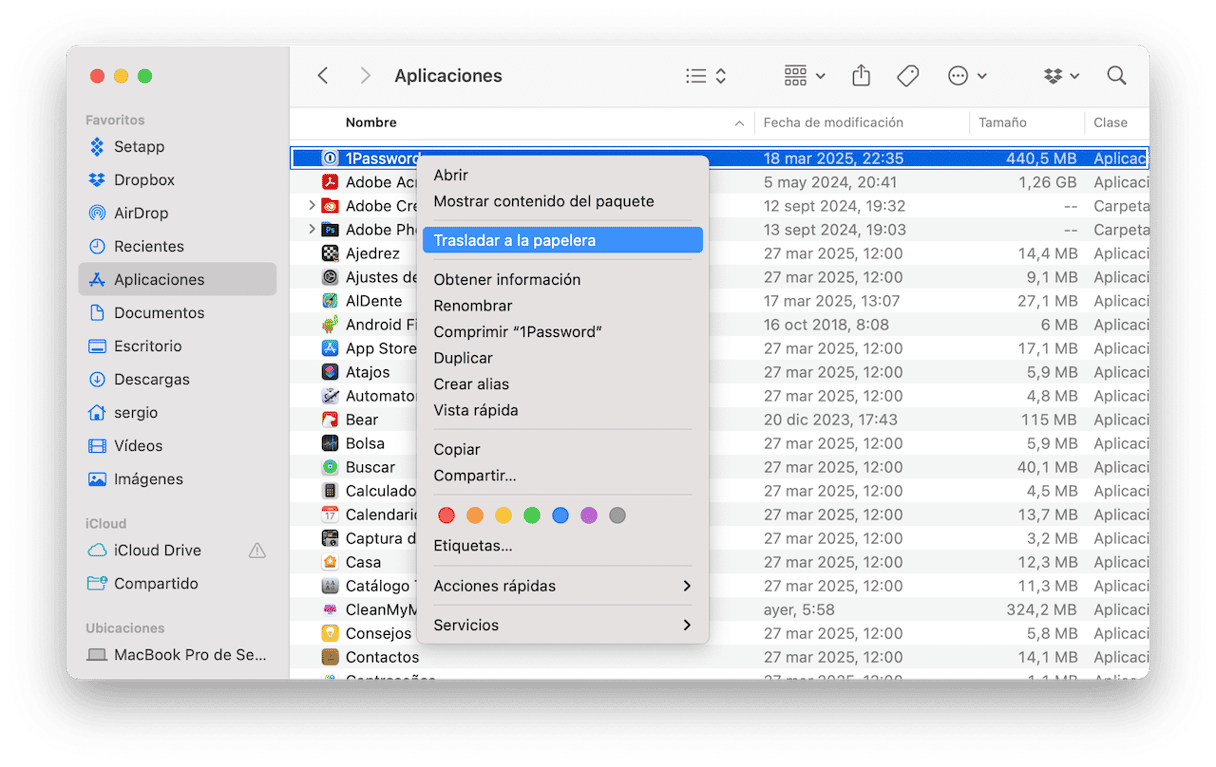Select the Casa app row
This screenshot has height=767, width=1216.
coord(719,562)
